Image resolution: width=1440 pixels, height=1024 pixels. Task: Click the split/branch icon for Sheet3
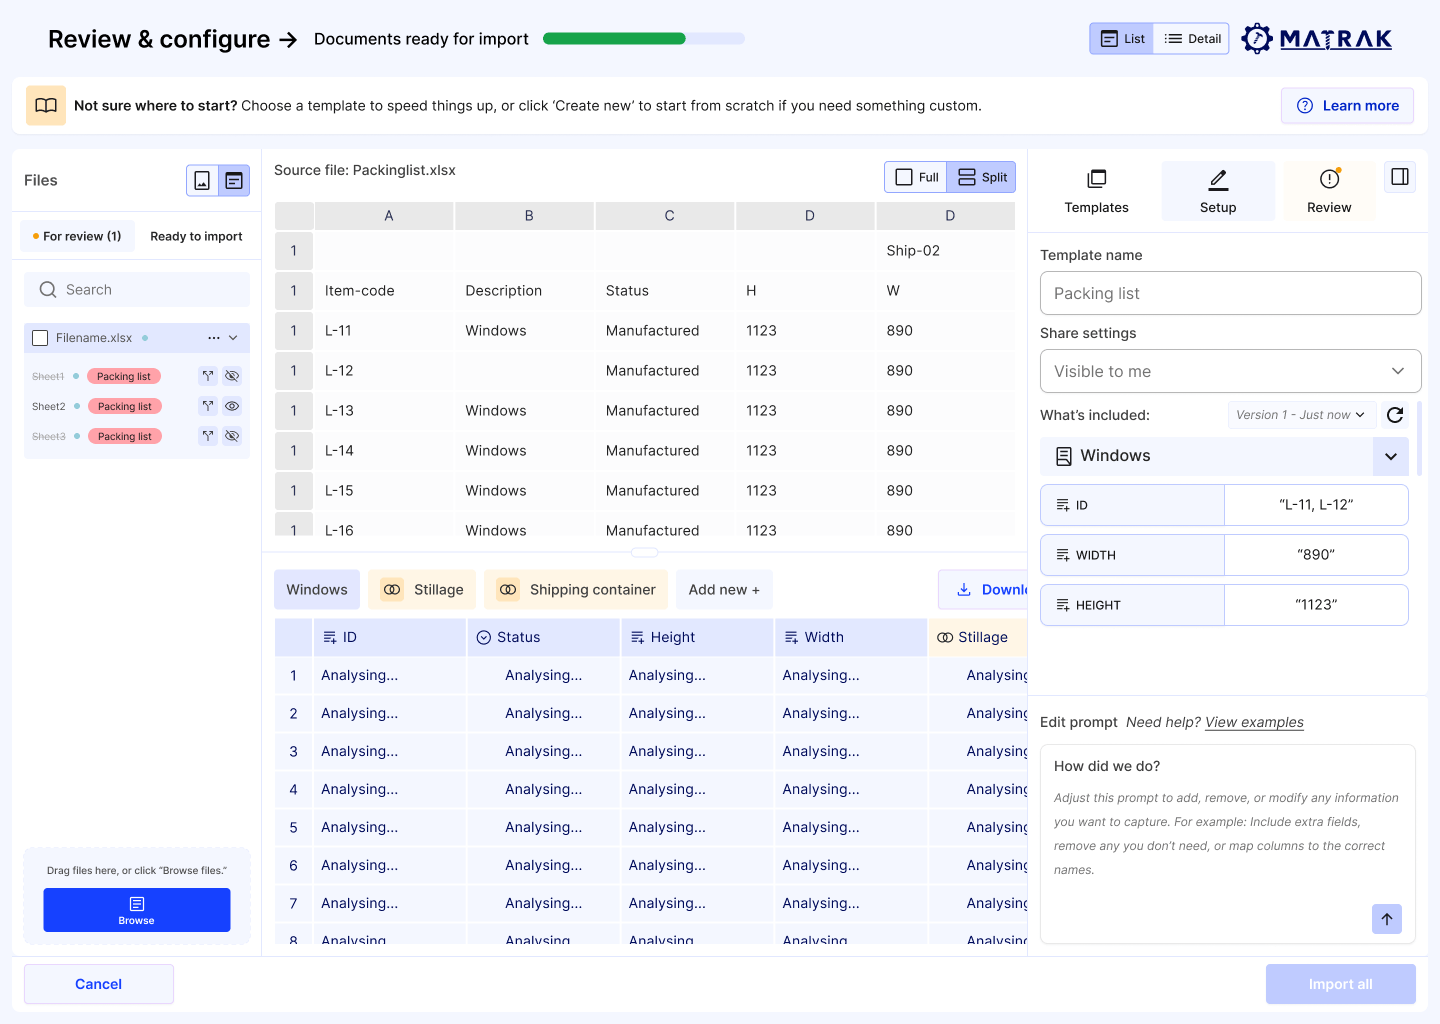click(208, 436)
